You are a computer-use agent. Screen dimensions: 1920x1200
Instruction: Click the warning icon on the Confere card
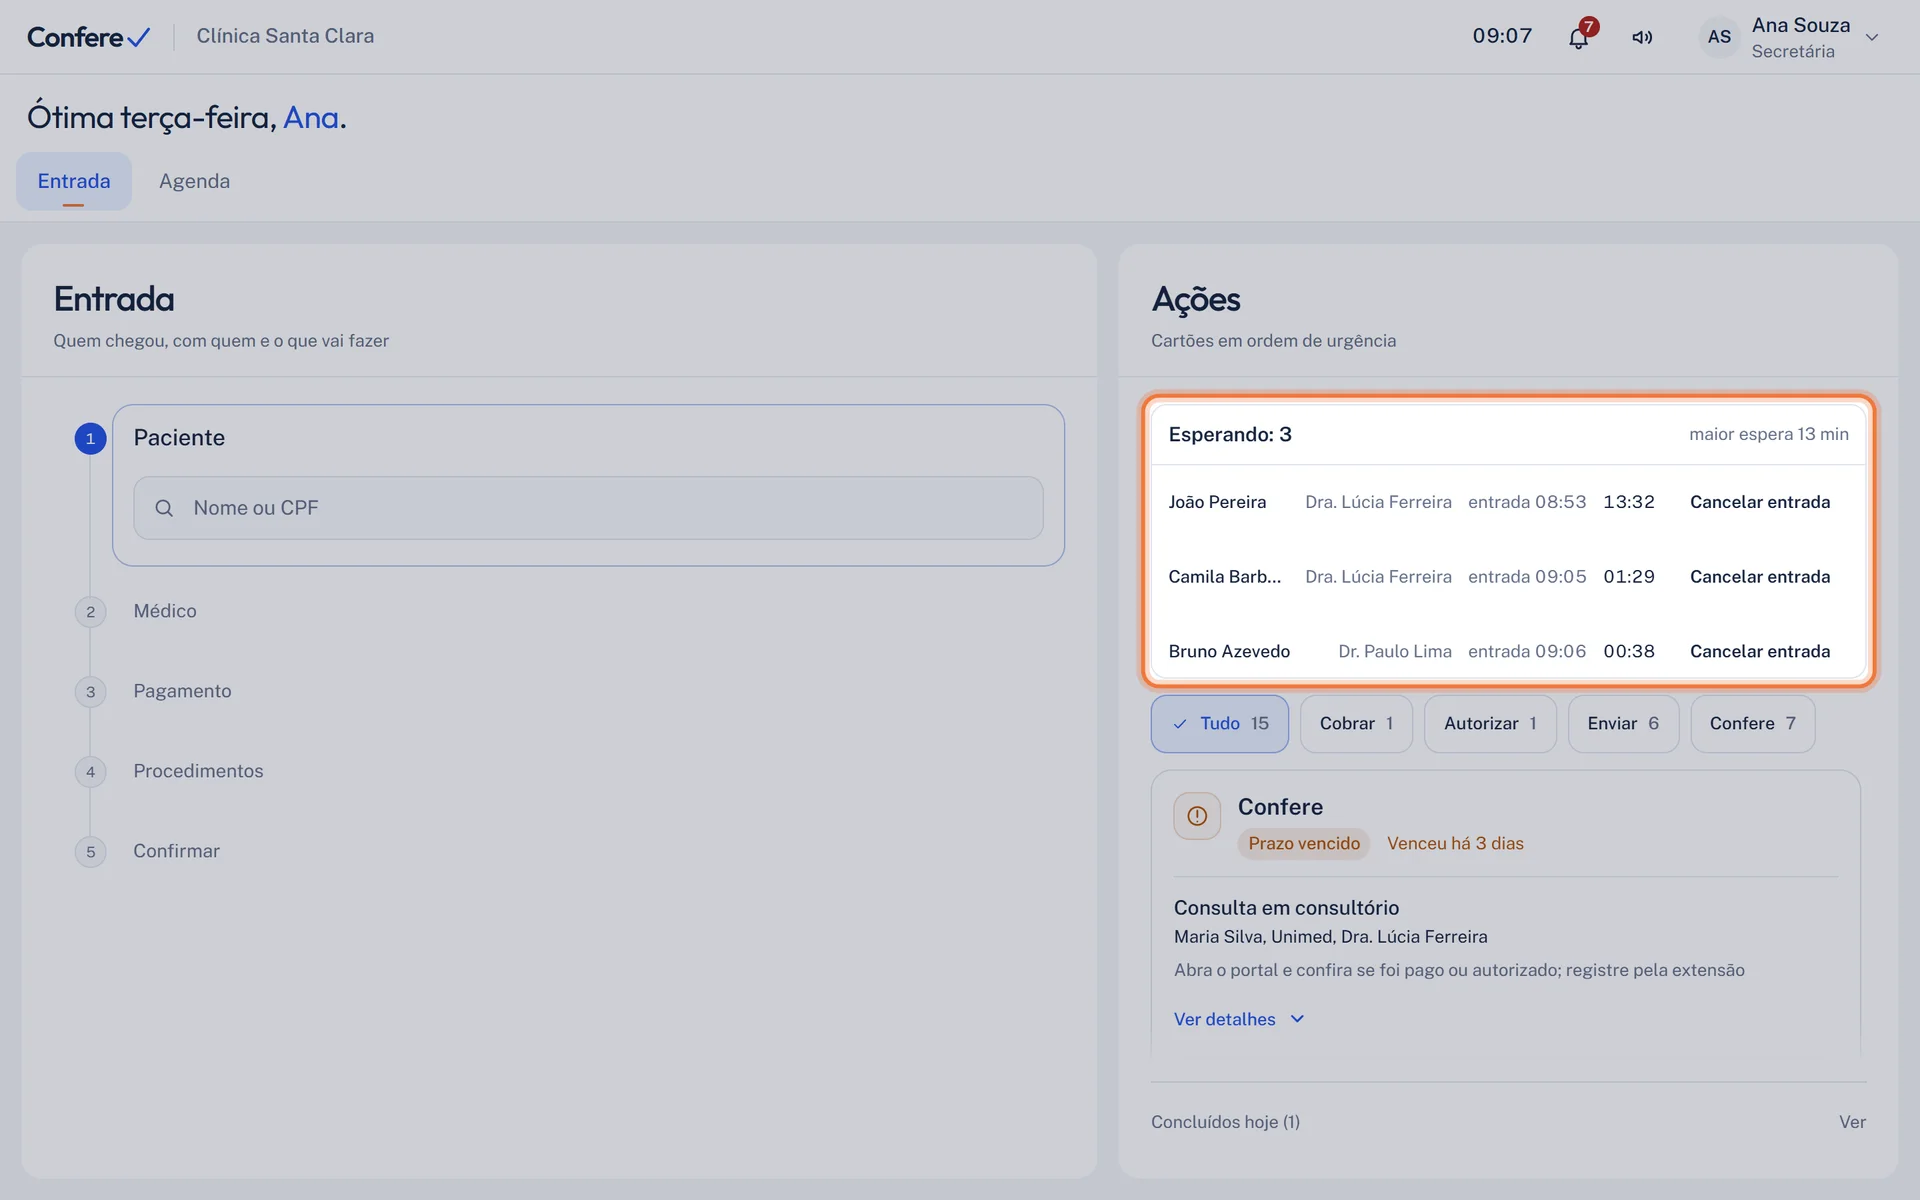pyautogui.click(x=1197, y=816)
